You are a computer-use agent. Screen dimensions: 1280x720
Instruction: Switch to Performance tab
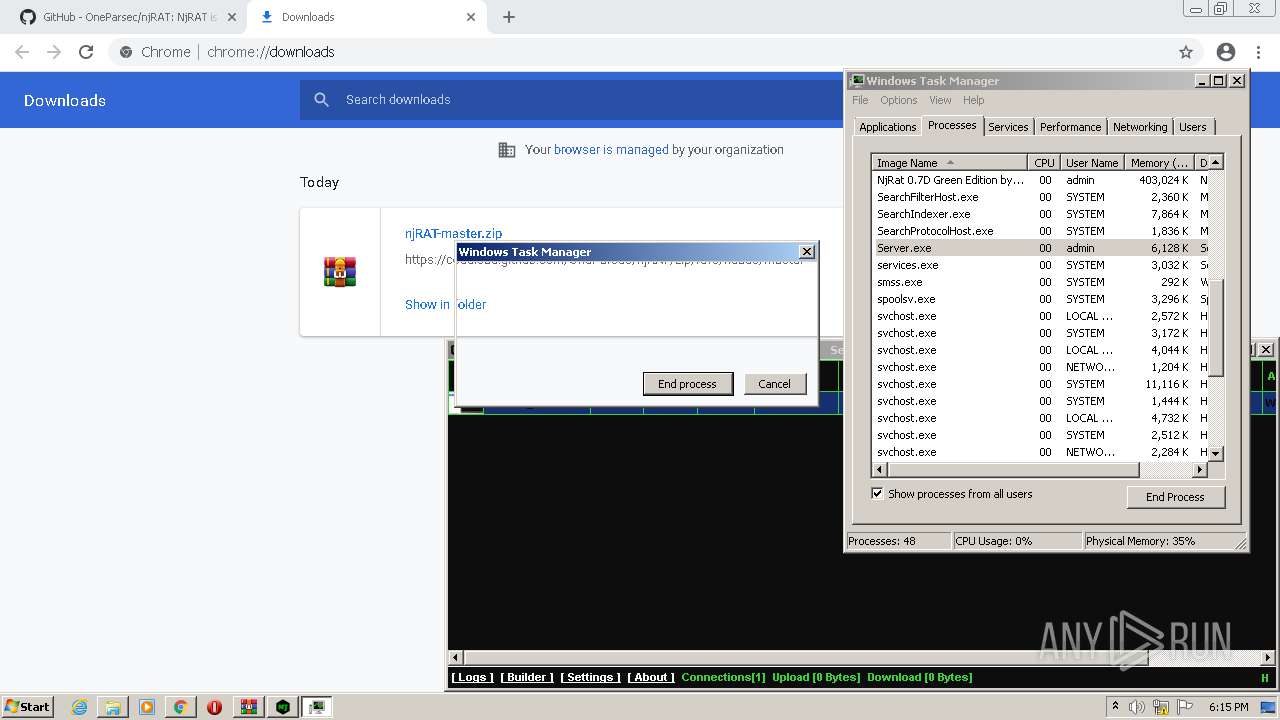coord(1070,127)
